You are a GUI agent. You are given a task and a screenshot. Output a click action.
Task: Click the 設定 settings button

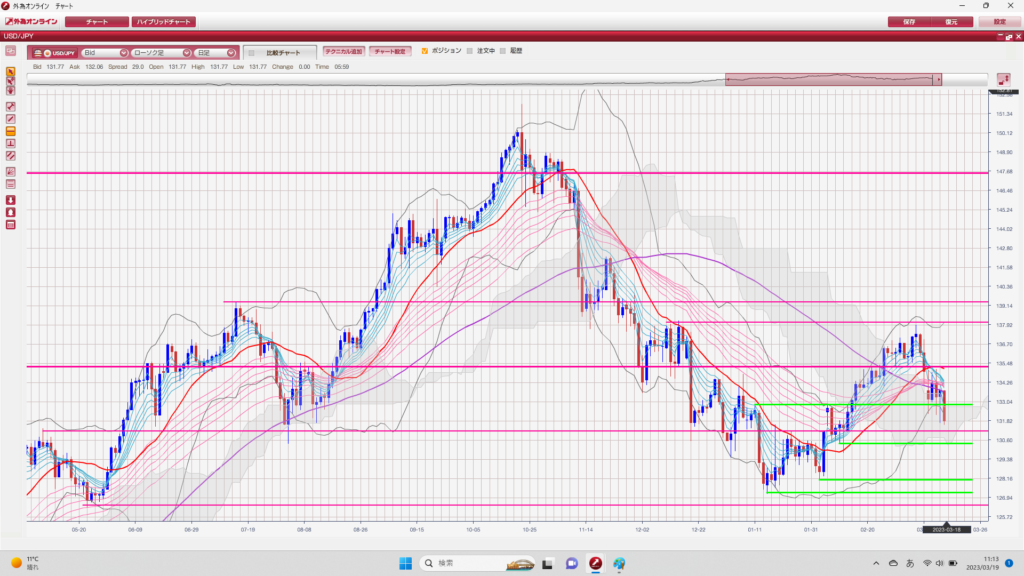click(1000, 22)
